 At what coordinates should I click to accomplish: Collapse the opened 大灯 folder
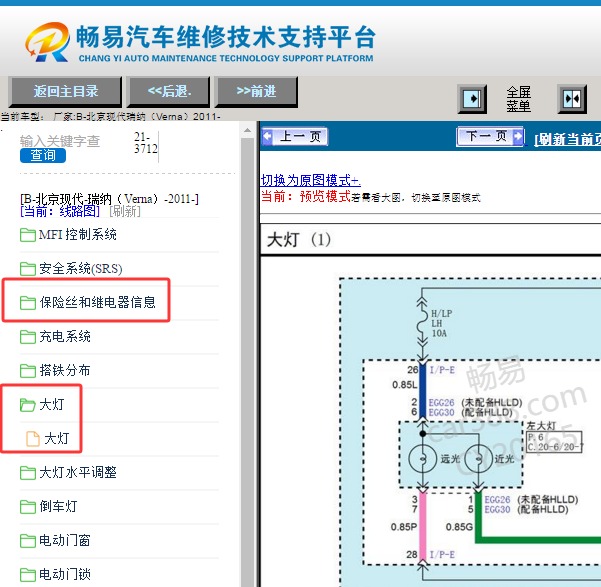42,404
